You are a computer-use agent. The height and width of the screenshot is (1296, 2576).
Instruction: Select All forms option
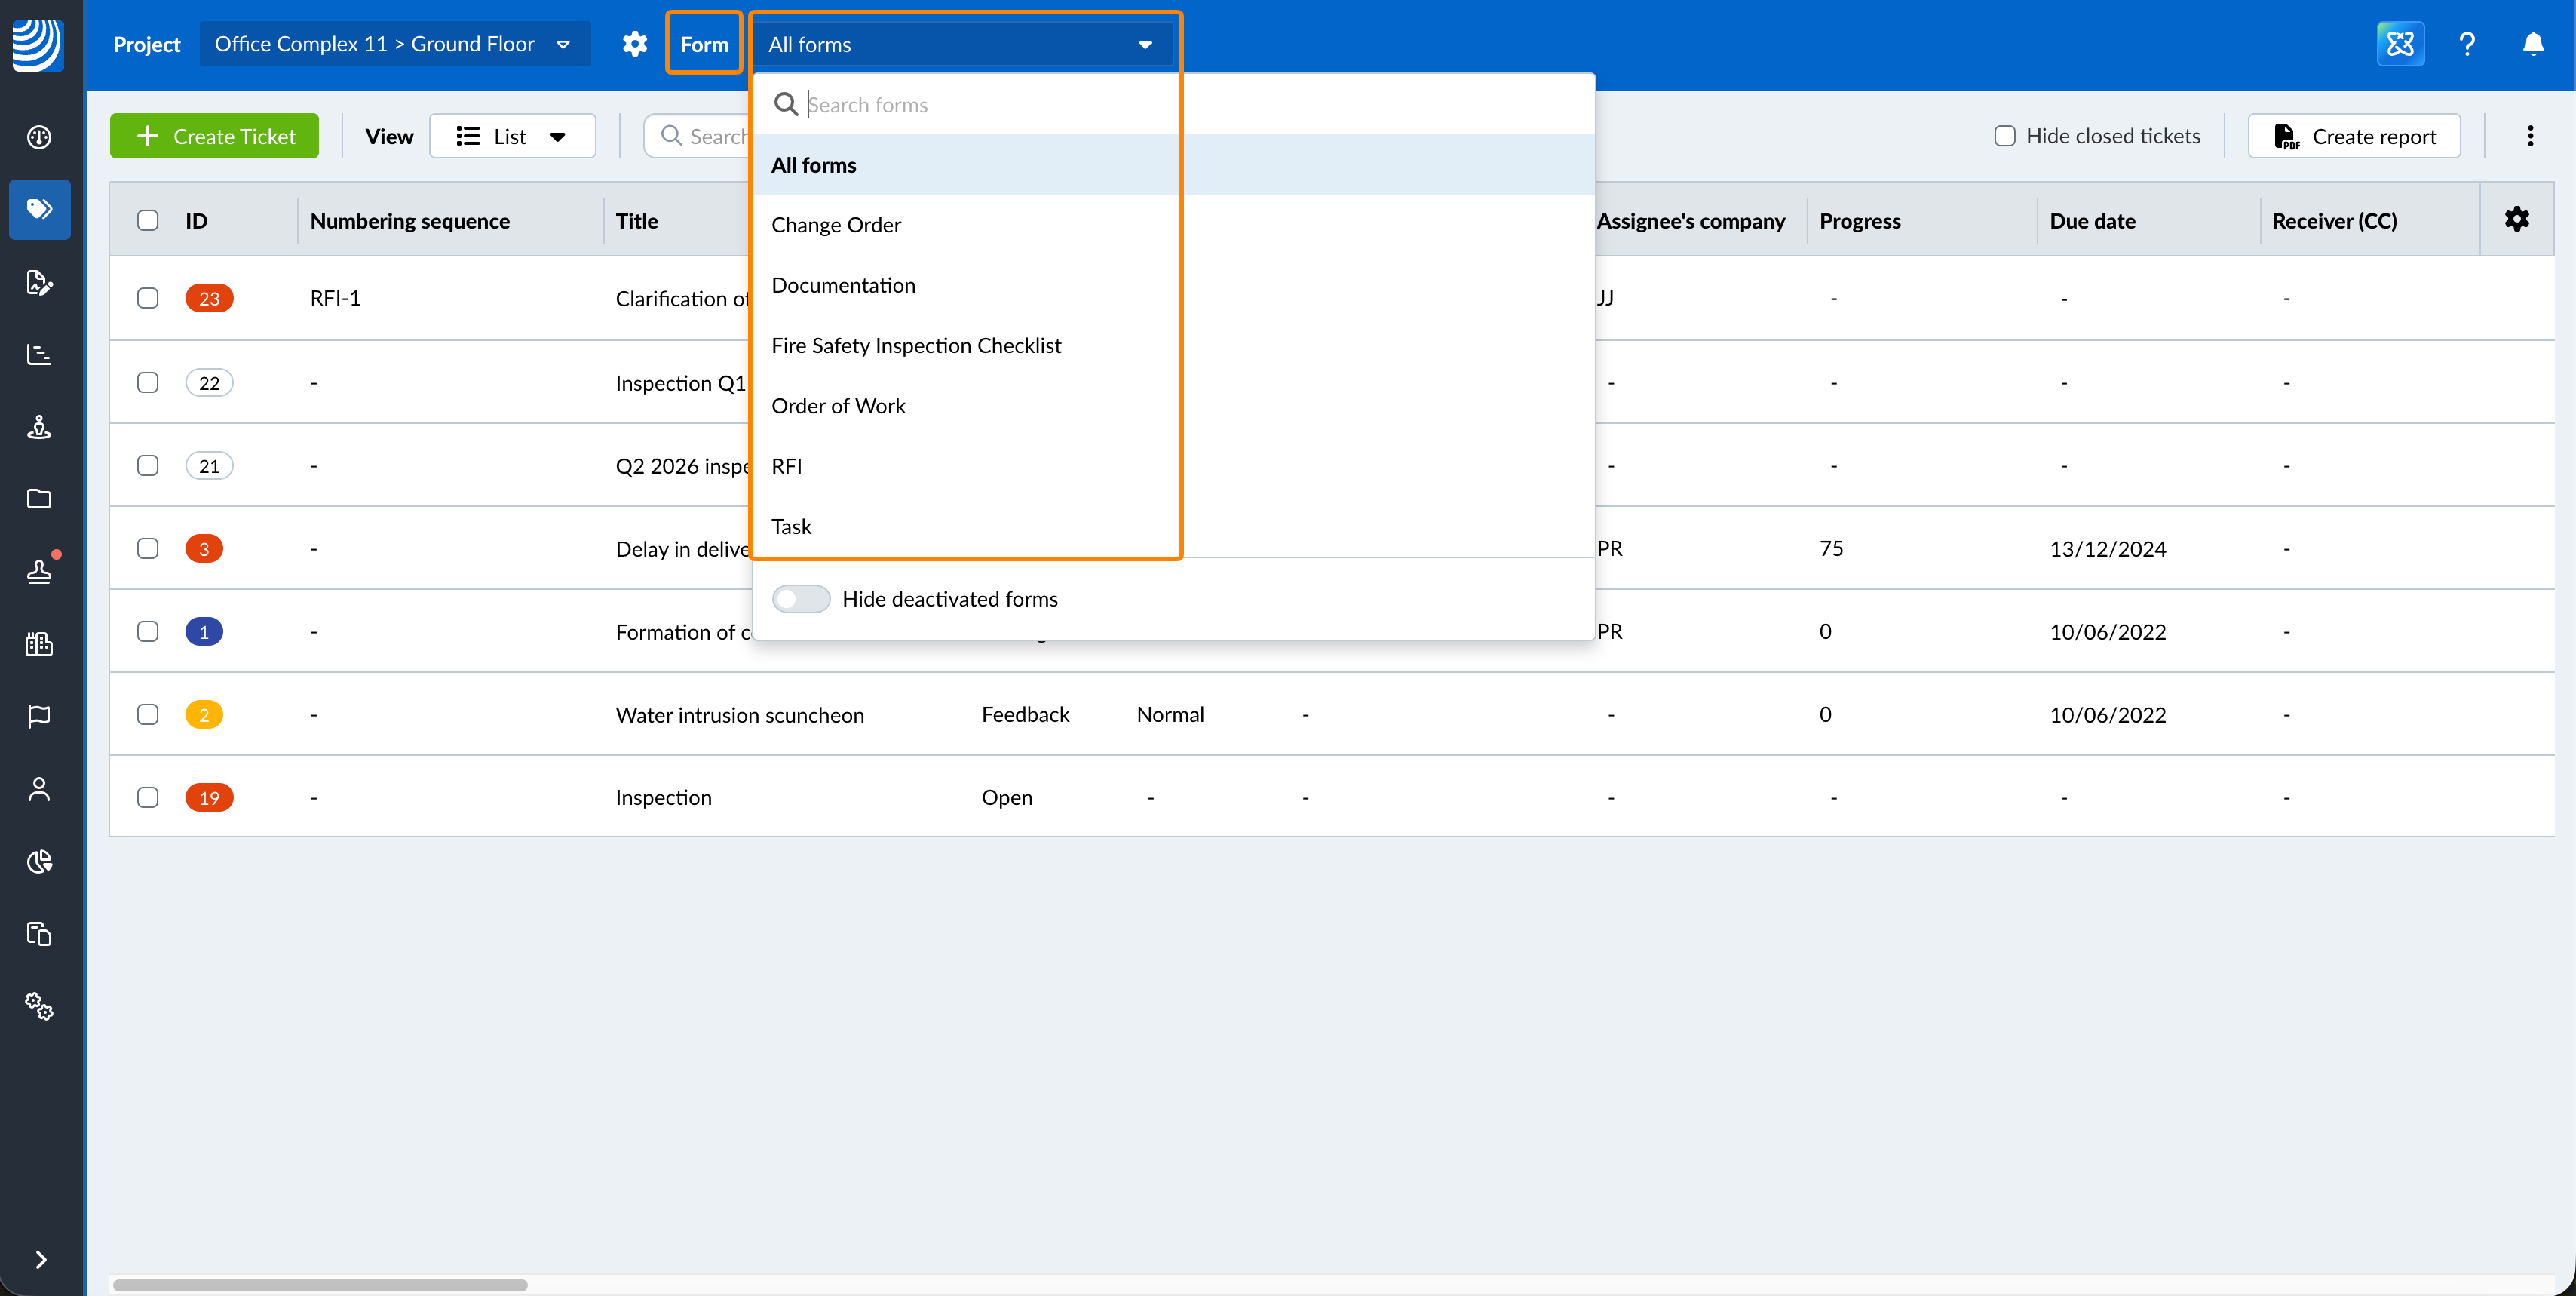(1173, 165)
